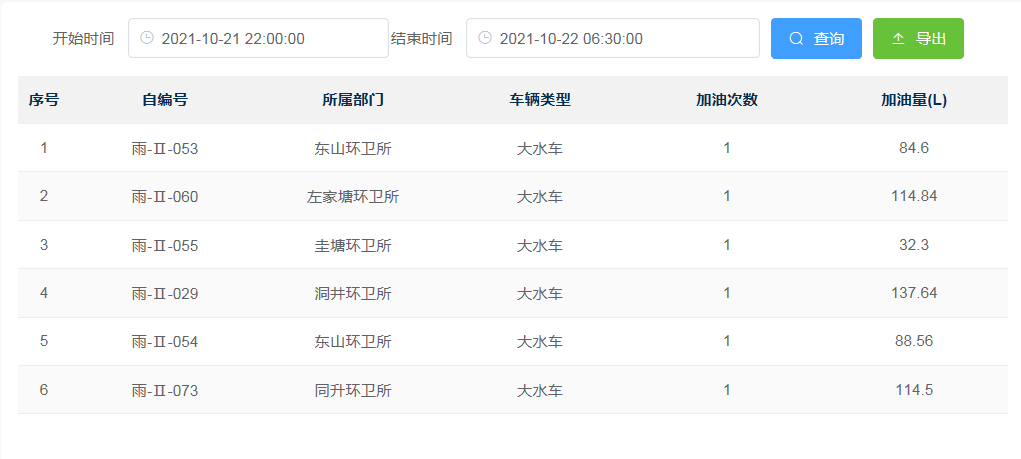This screenshot has height=459, width=1021.
Task: Click 洞井环卫所 department cell
Action: 353,294
